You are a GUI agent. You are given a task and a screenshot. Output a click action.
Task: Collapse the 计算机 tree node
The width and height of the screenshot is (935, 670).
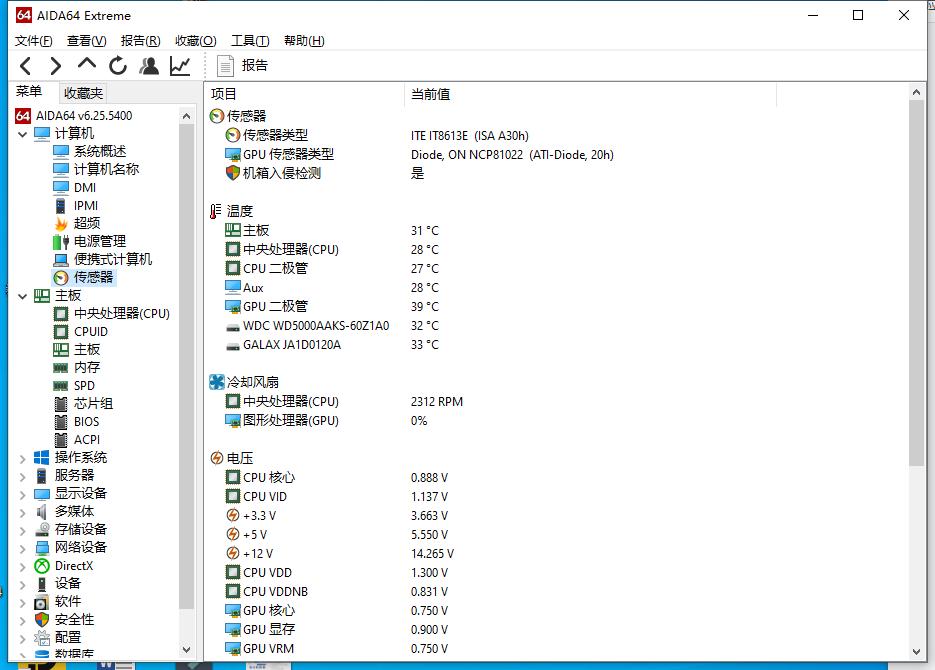pos(22,132)
